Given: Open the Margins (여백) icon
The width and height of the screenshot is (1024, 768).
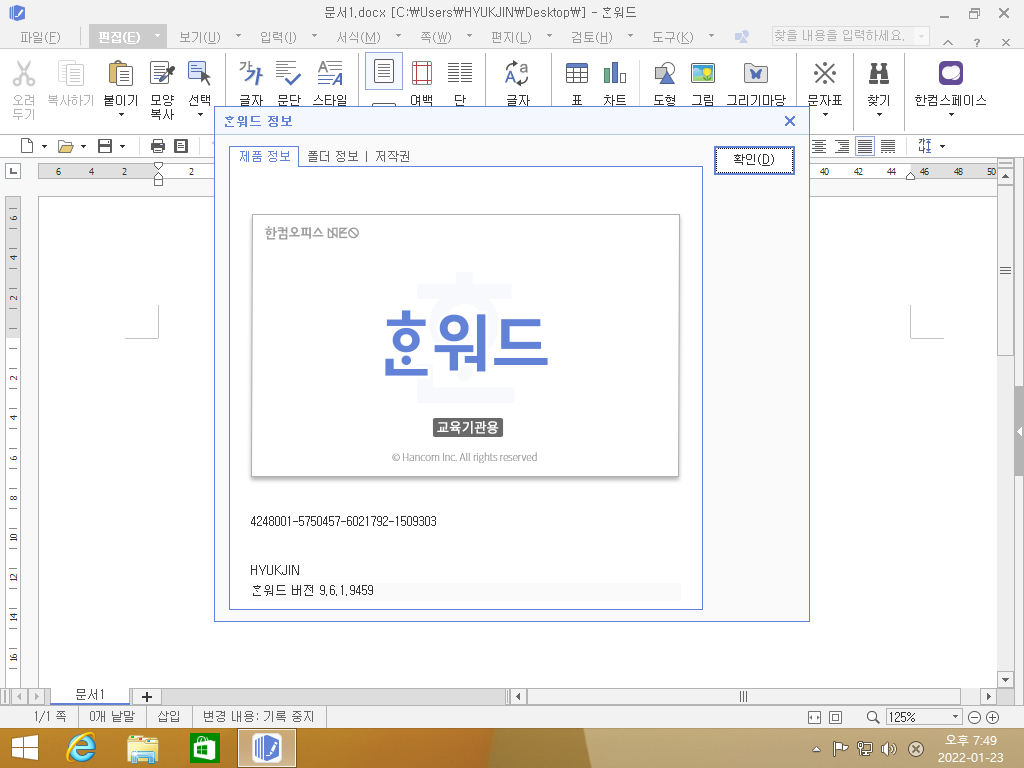Looking at the screenshot, I should pyautogui.click(x=422, y=73).
